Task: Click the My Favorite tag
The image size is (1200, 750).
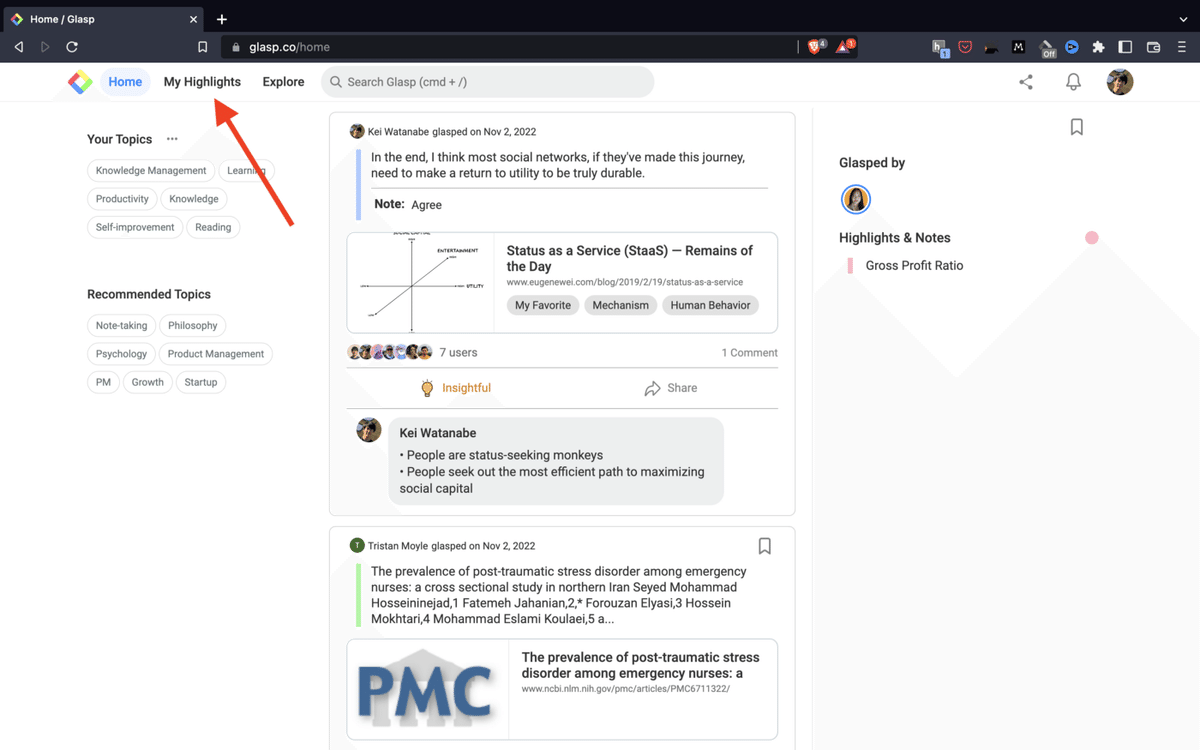Action: coord(543,306)
